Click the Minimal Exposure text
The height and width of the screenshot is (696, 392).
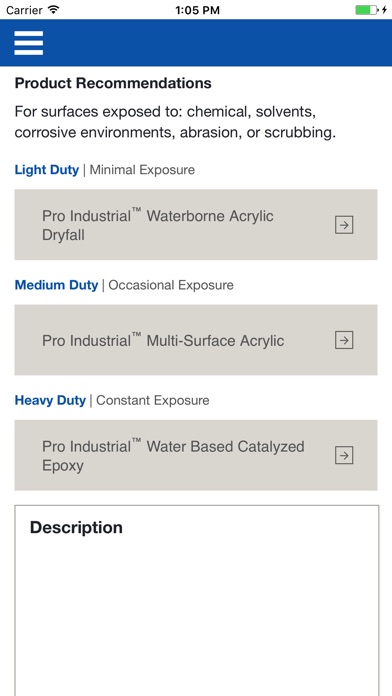[x=142, y=170]
